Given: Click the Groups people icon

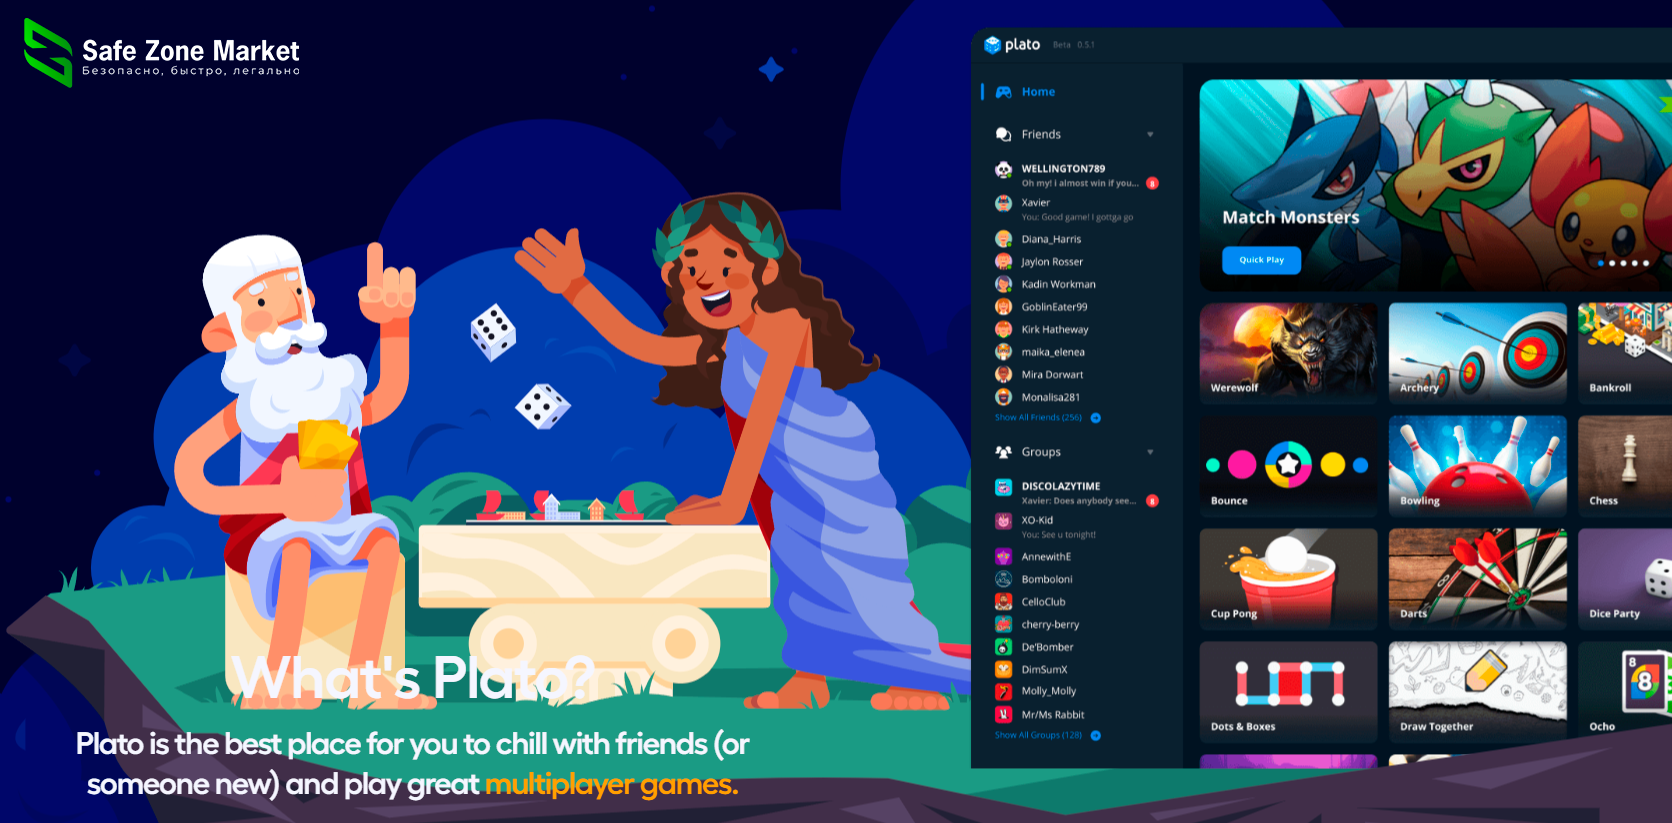Looking at the screenshot, I should click(1003, 452).
